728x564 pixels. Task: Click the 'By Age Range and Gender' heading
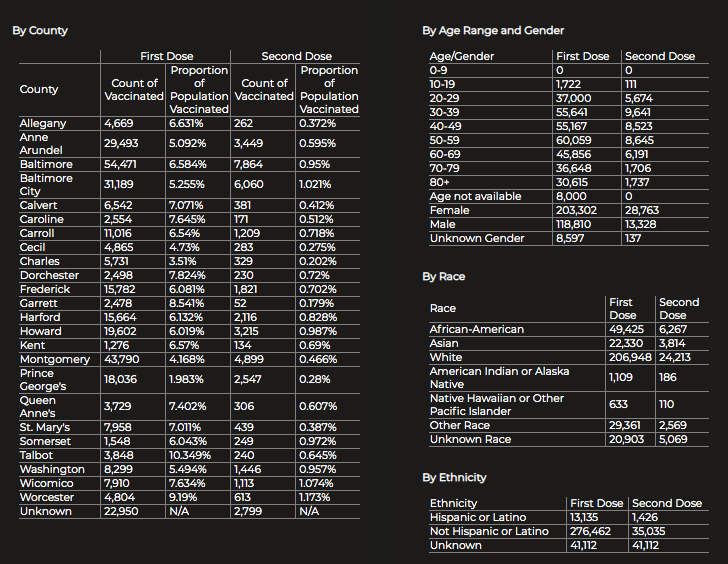tap(493, 31)
